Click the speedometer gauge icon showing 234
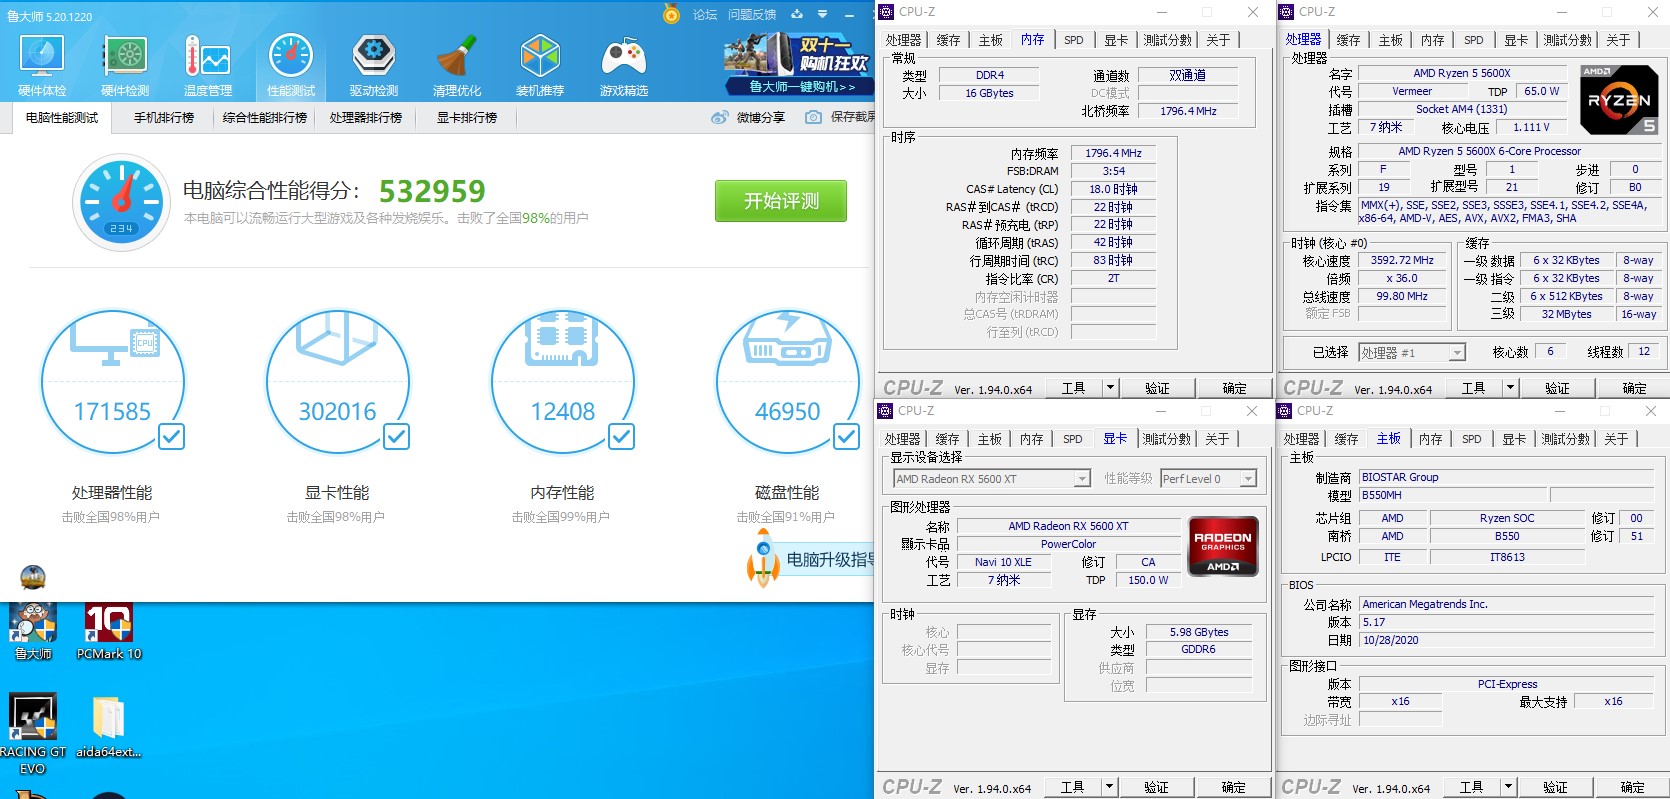 coord(122,202)
